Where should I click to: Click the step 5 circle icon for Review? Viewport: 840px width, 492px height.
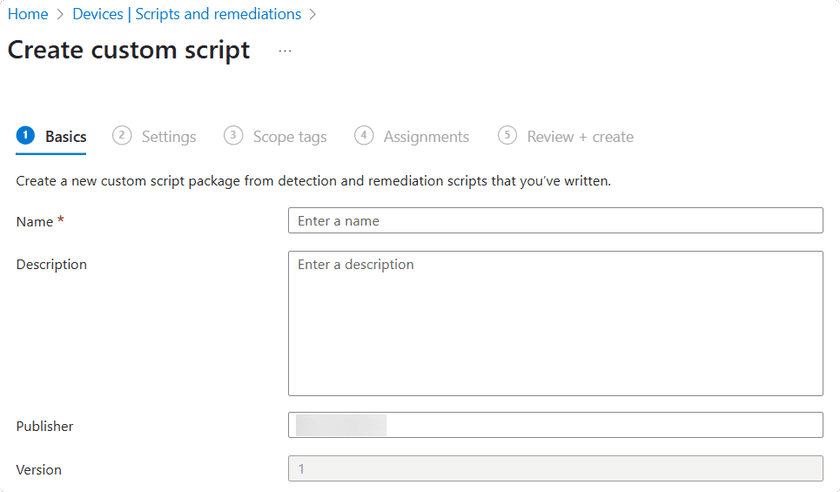(x=508, y=136)
